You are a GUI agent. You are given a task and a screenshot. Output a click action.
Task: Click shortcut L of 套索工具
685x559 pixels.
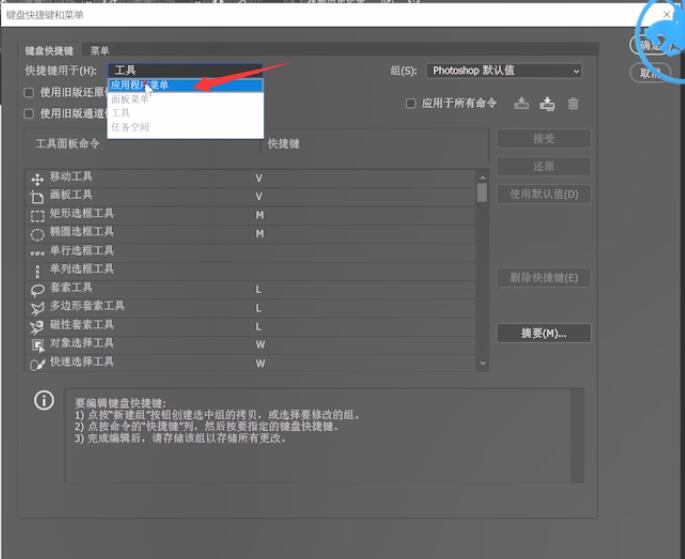point(259,290)
